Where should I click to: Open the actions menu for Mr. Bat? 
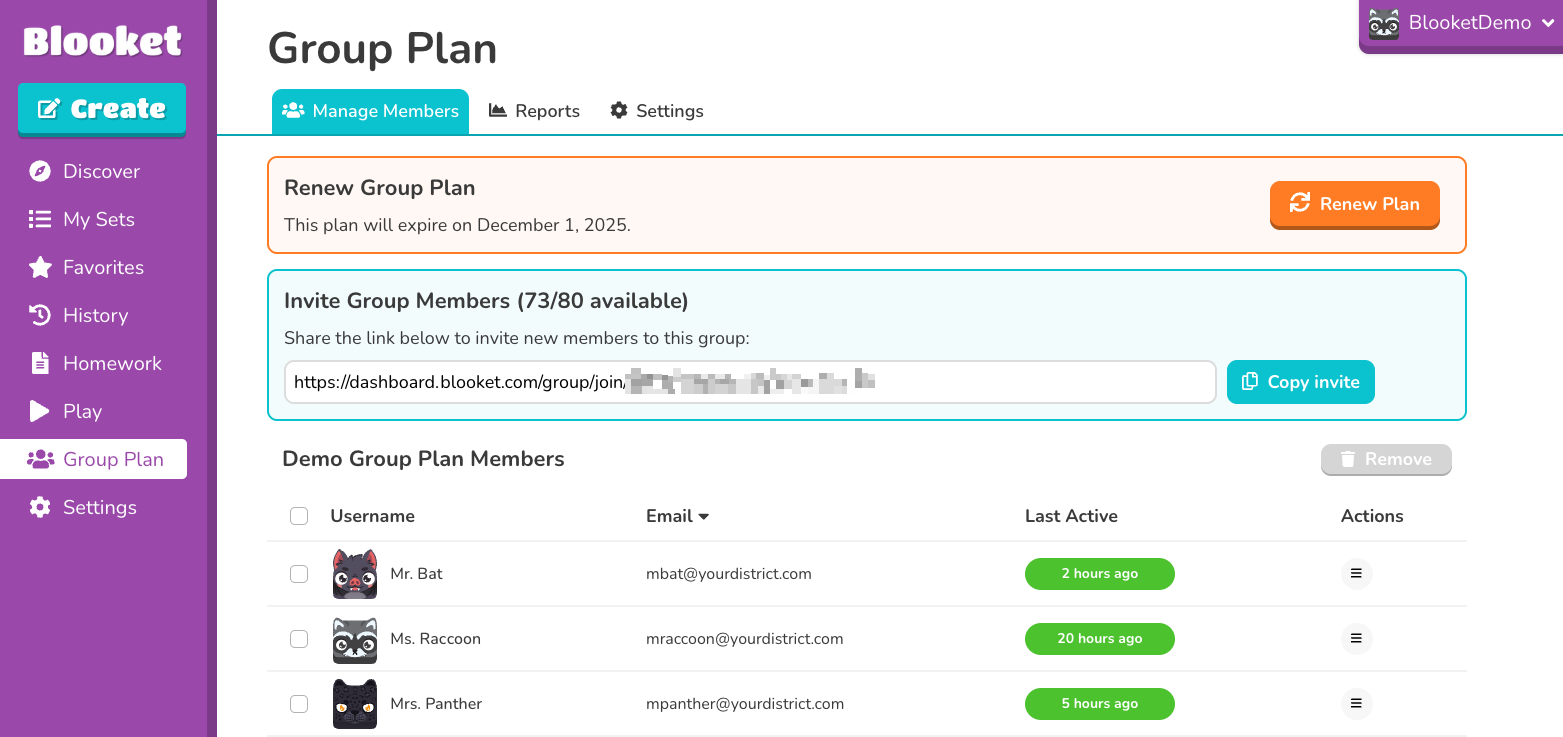coord(1356,573)
